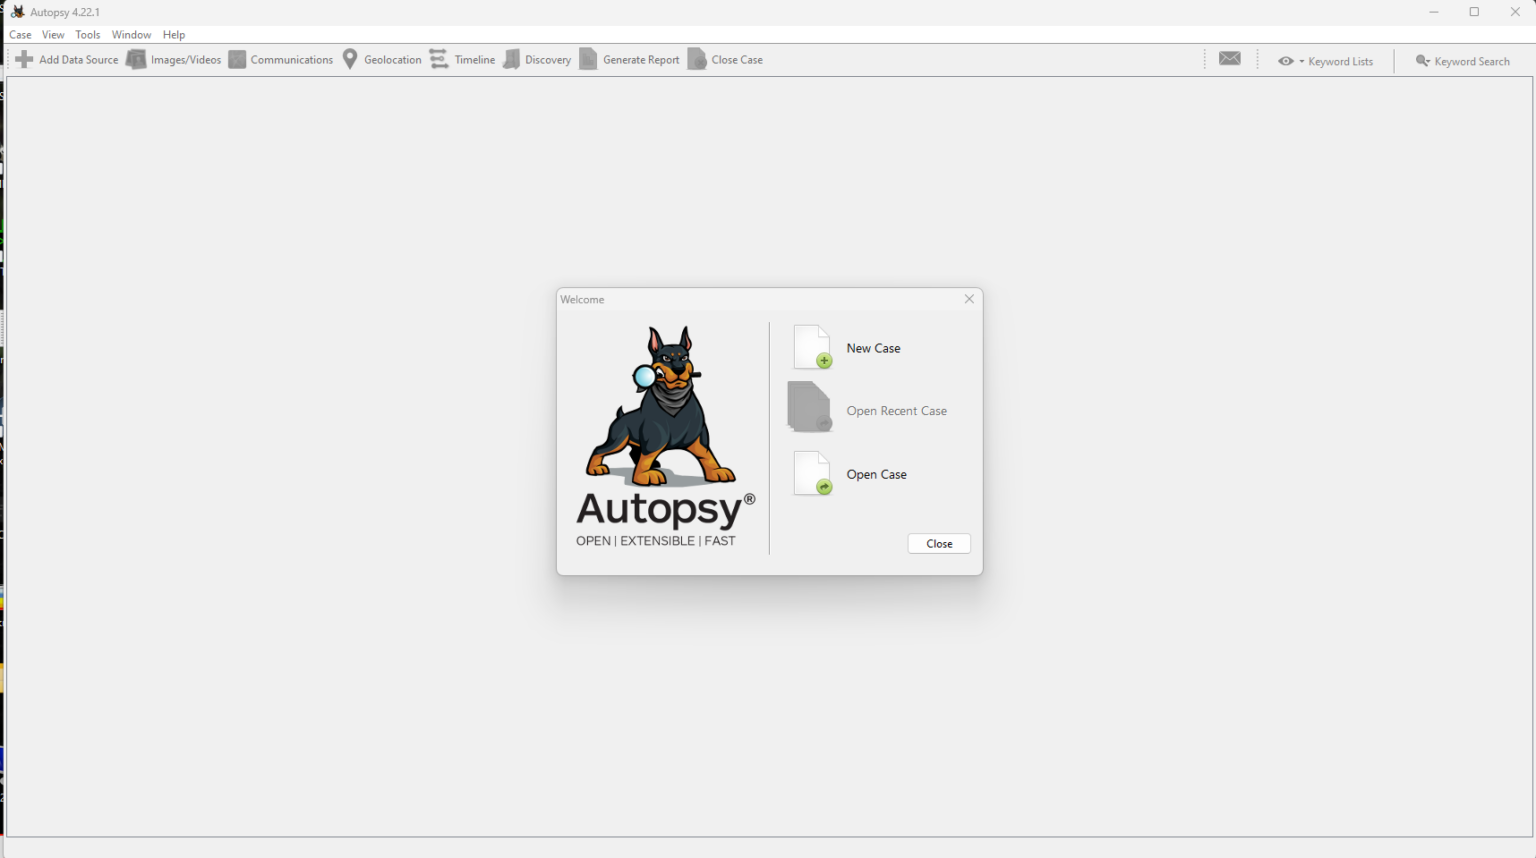Open the Images/Videos gallery icon
This screenshot has width=1536, height=858.
tap(136, 59)
